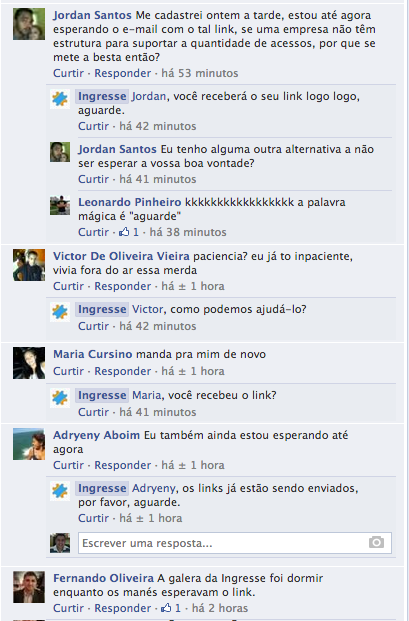Like Jordan Santos' top comment via Curtir
This screenshot has width=409, height=621.
click(x=68, y=73)
